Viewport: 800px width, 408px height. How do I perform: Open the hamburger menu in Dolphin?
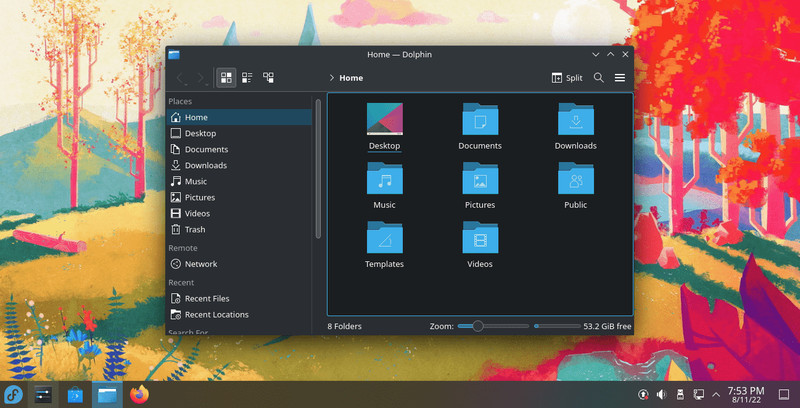tap(620, 78)
